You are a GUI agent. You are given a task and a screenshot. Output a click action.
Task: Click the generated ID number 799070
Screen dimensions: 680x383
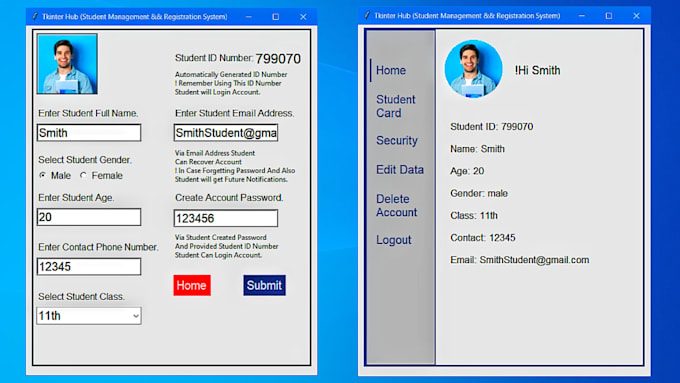click(278, 59)
